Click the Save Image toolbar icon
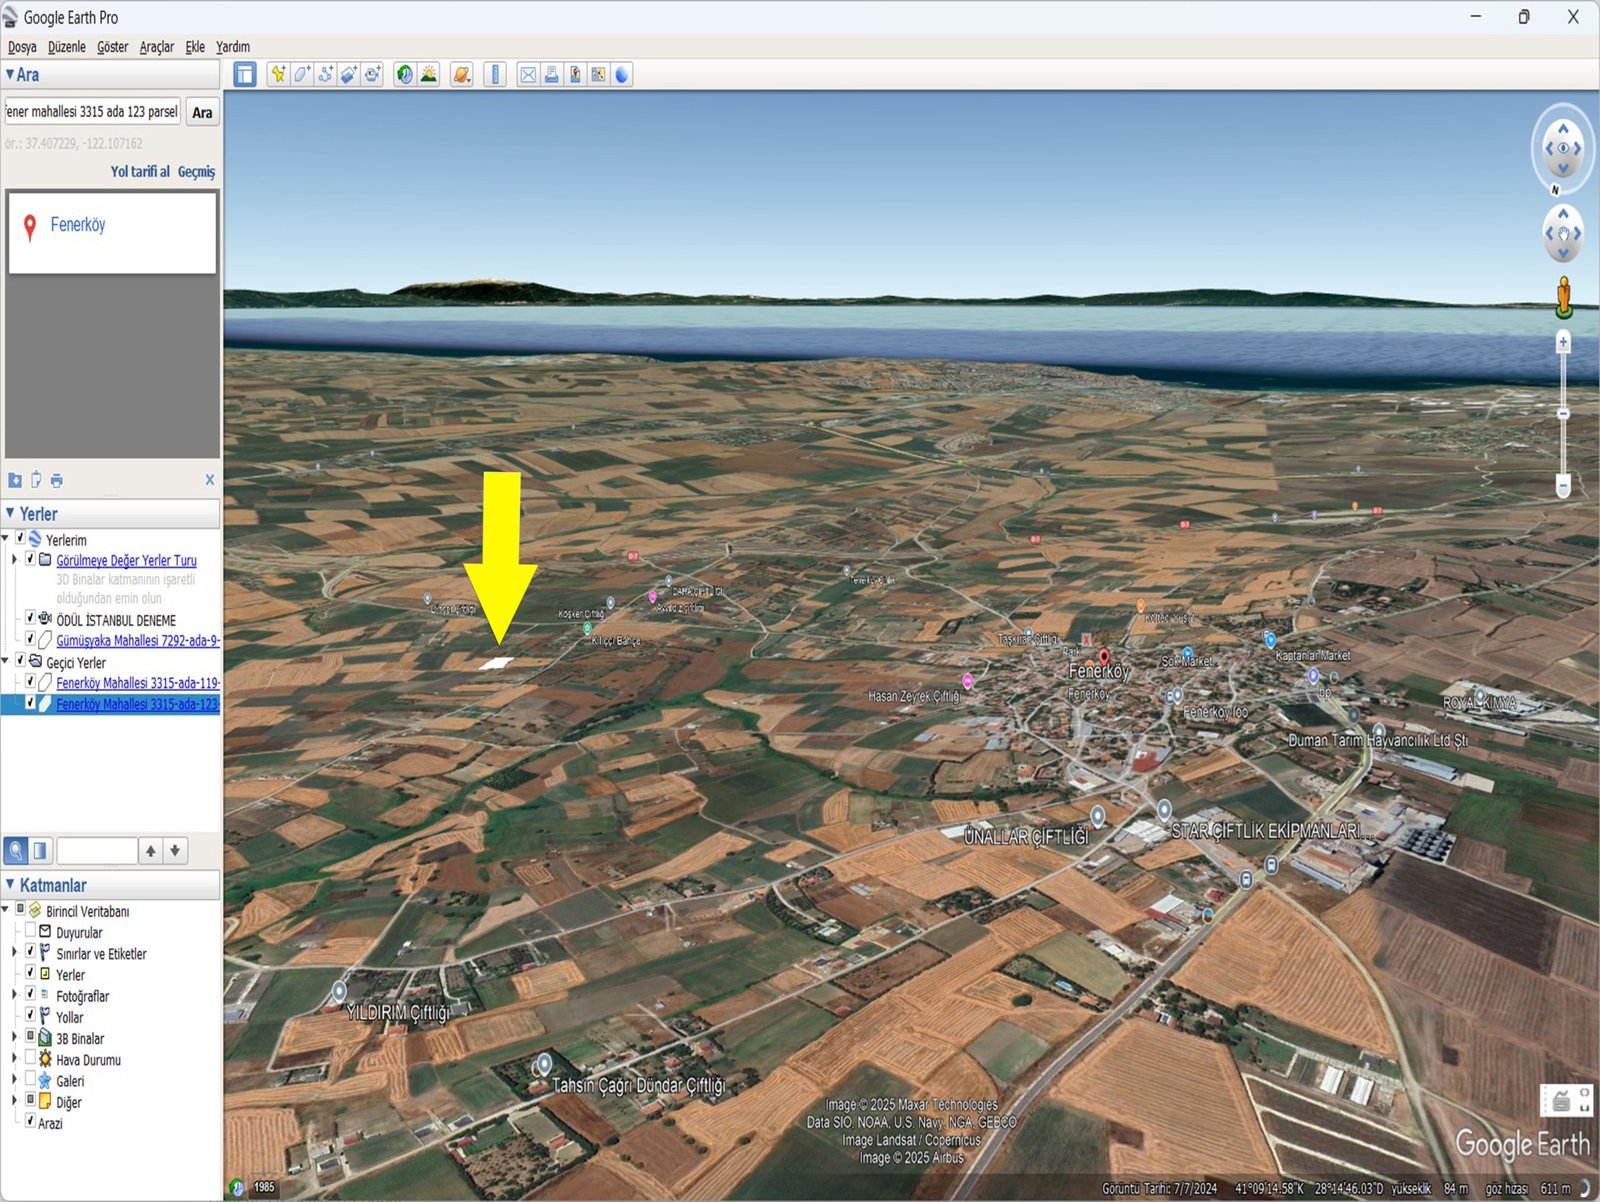Image resolution: width=1600 pixels, height=1202 pixels. (575, 75)
